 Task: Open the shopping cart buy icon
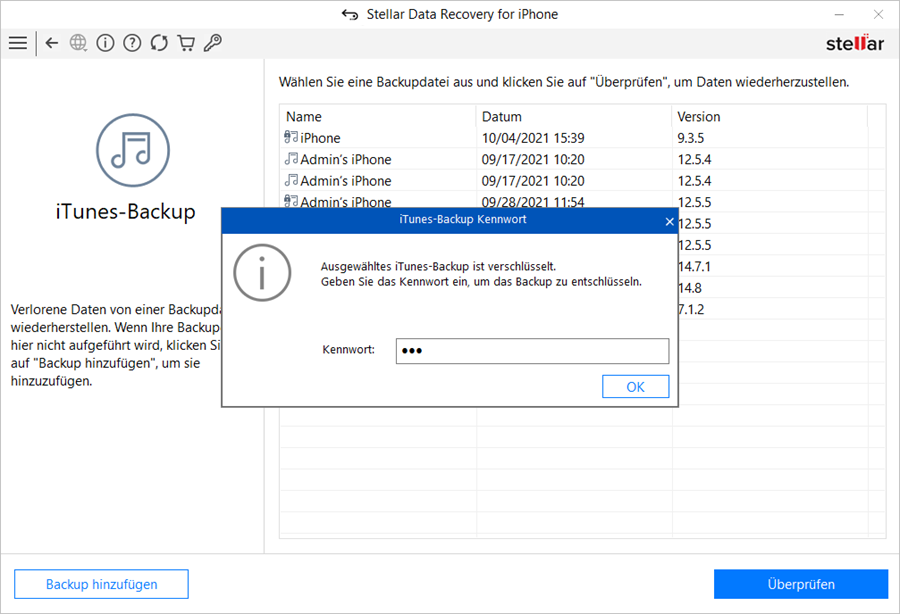click(186, 43)
